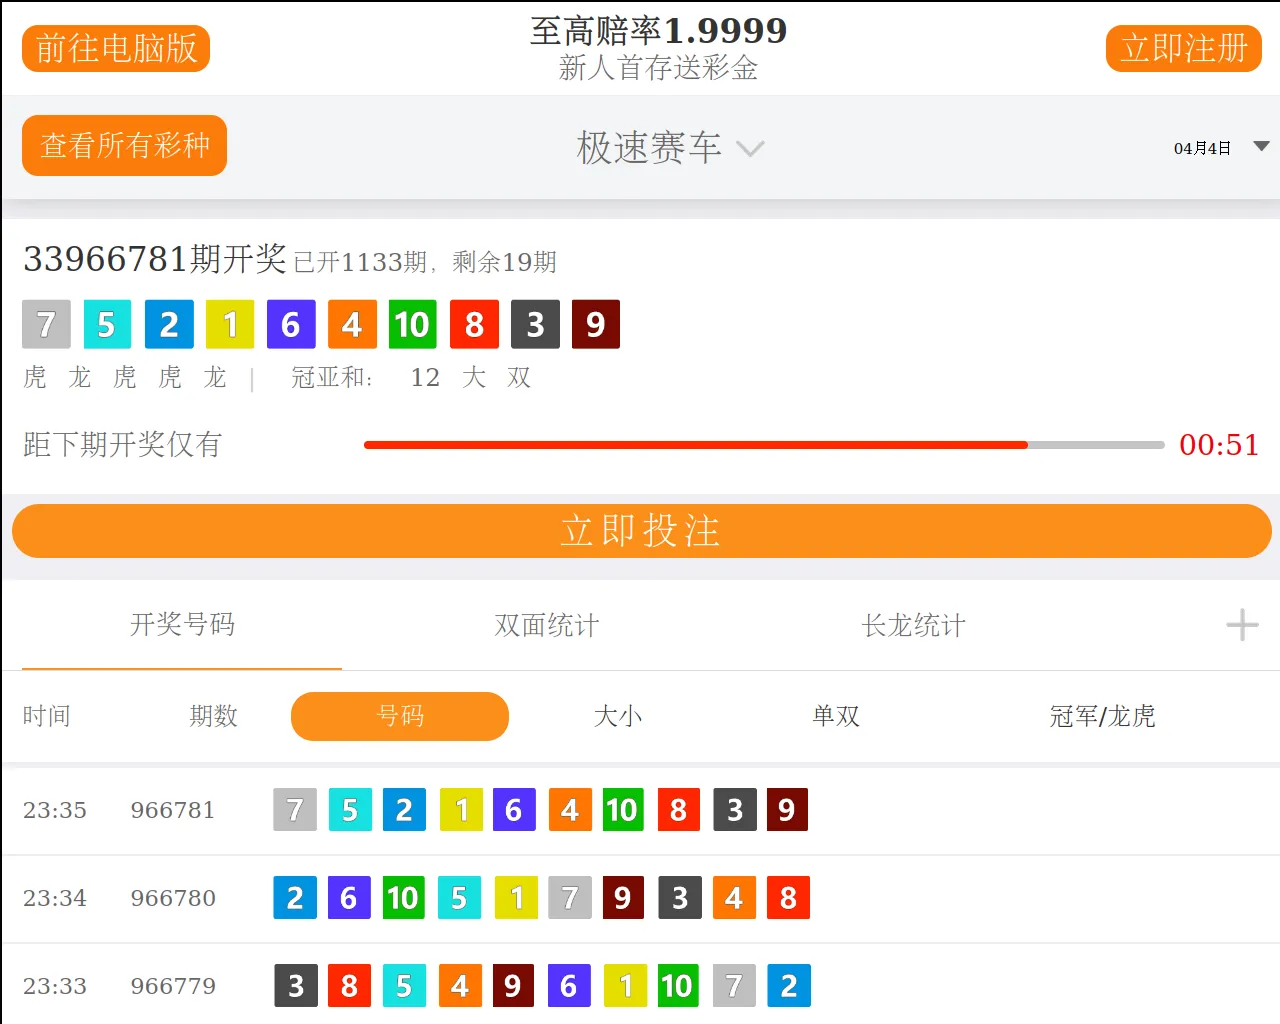Click the countdown progress bar
Image resolution: width=1280 pixels, height=1024 pixels.
coord(764,445)
